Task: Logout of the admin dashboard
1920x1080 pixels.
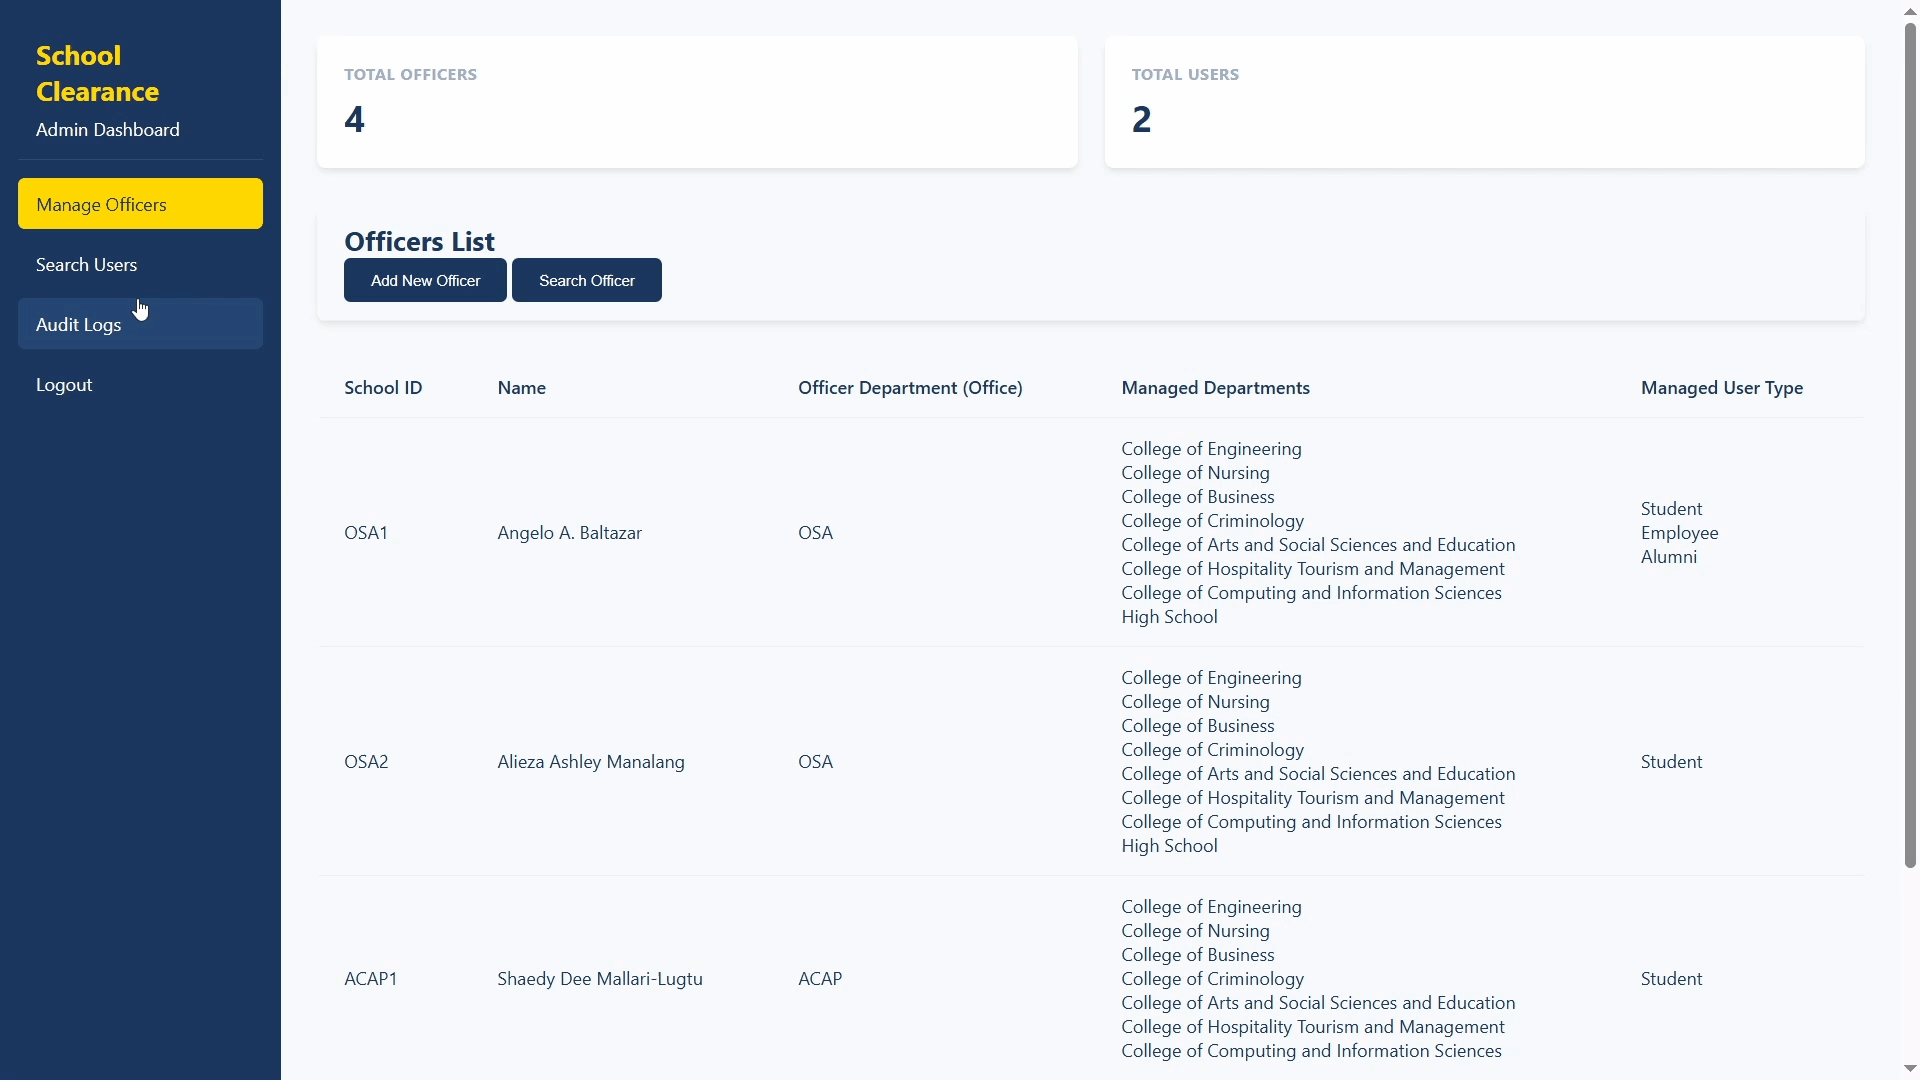Action: tap(63, 384)
